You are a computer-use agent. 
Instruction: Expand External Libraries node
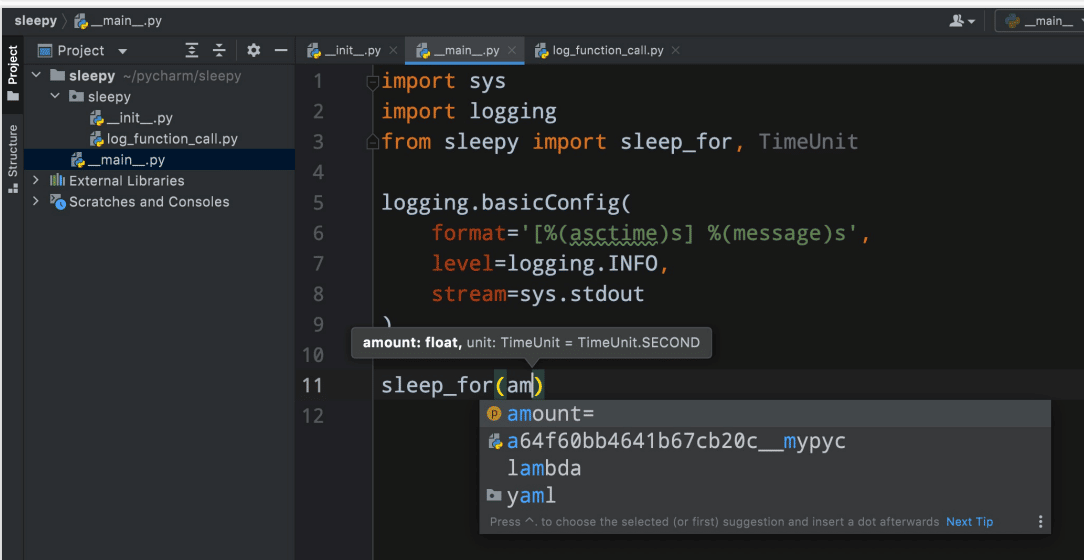(37, 181)
